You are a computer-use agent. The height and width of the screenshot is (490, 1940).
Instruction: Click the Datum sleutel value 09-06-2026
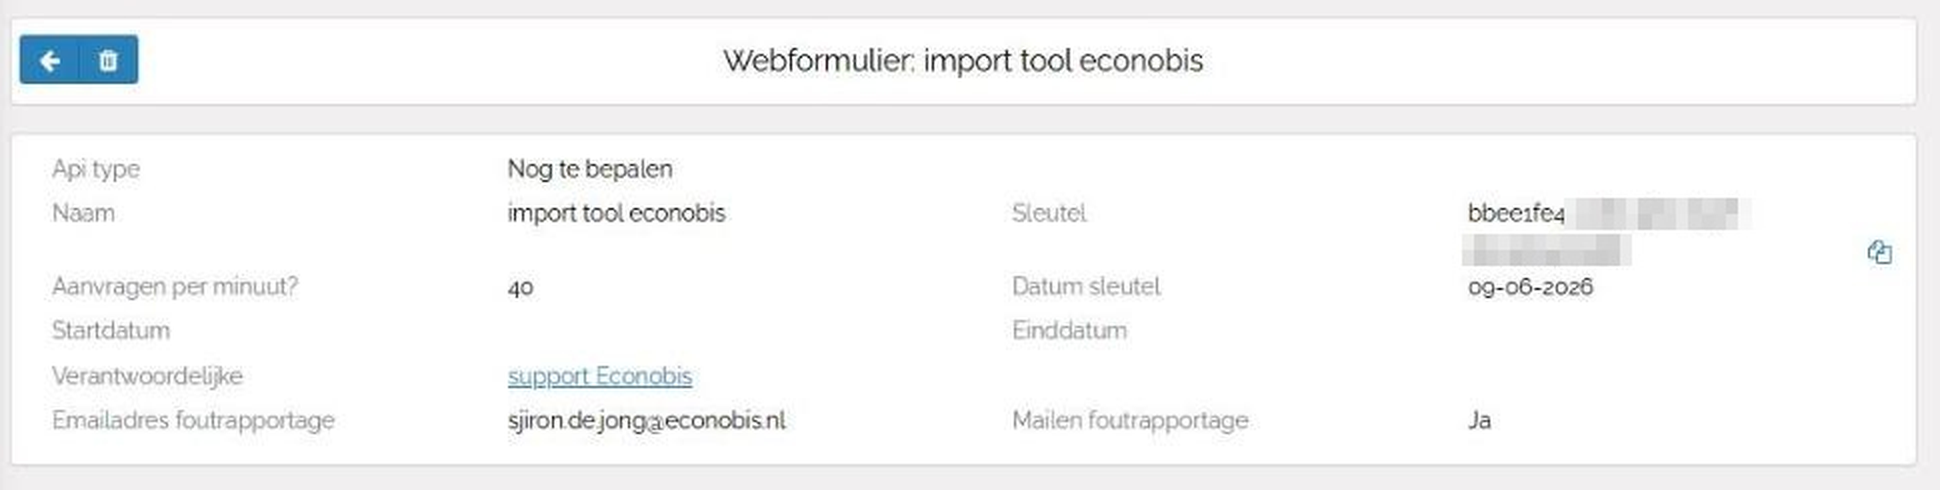[1530, 287]
